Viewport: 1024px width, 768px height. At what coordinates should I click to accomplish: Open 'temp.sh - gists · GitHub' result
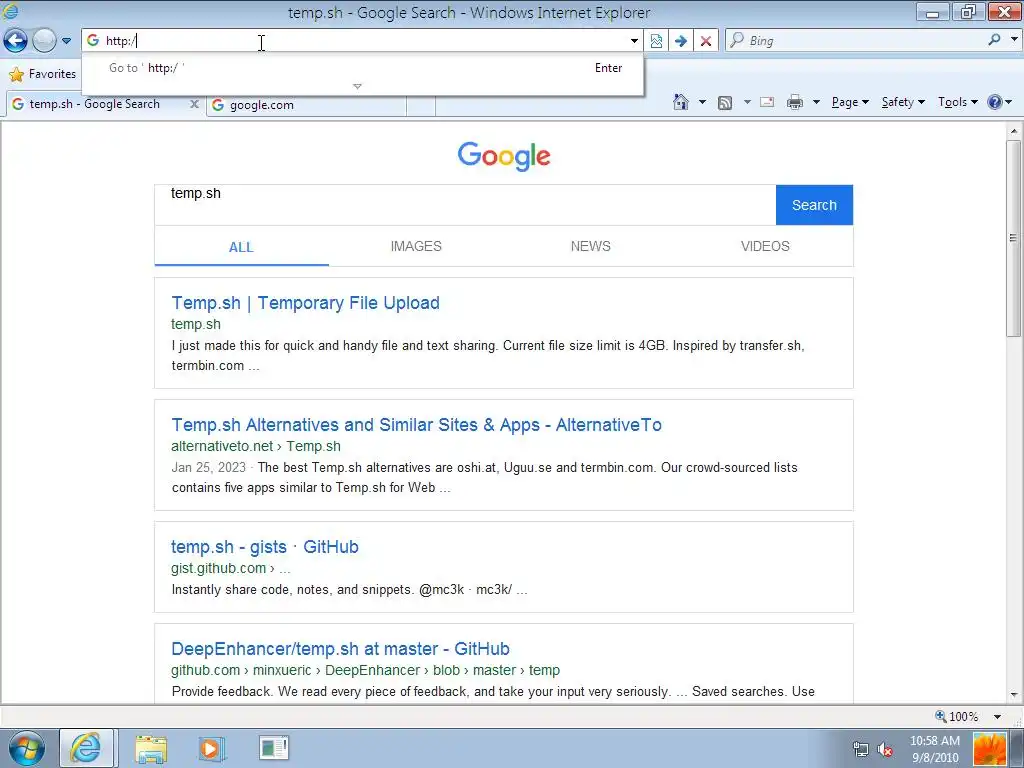pyautogui.click(x=264, y=547)
